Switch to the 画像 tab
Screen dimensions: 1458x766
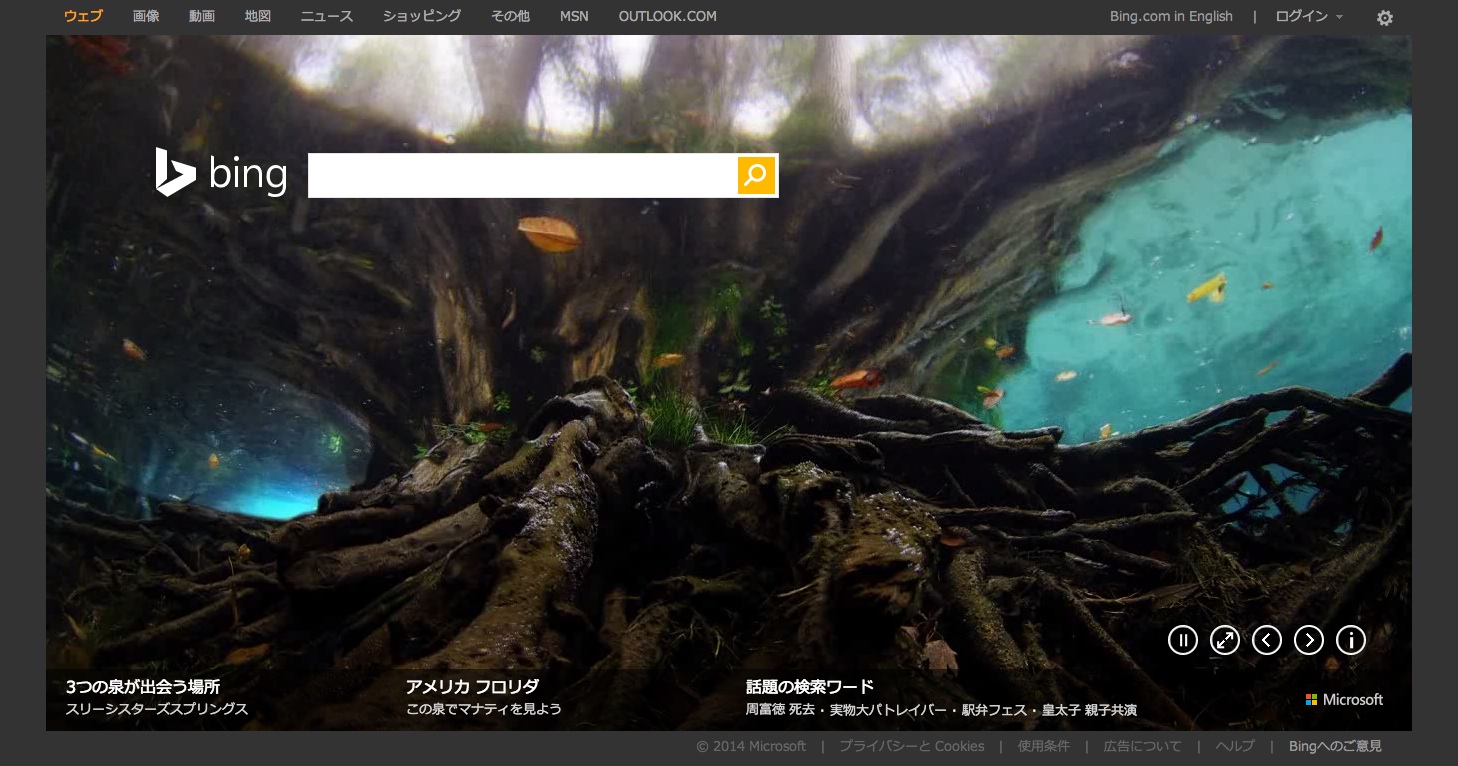(x=146, y=16)
